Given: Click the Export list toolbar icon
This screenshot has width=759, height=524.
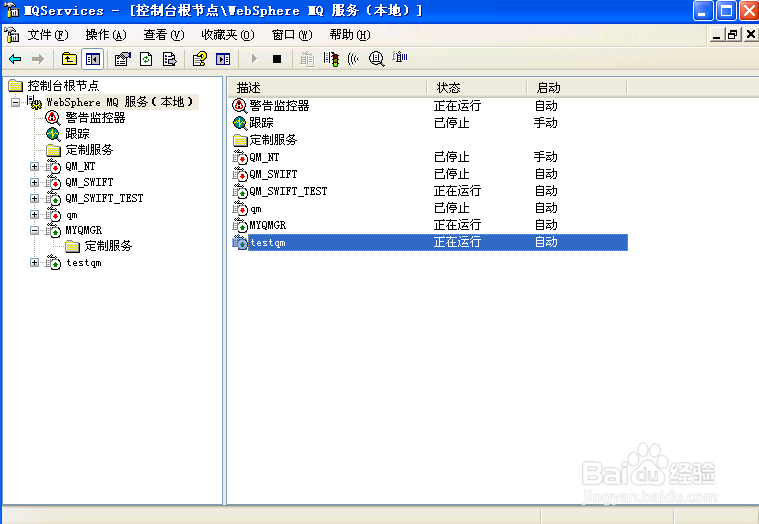Looking at the screenshot, I should 169,59.
